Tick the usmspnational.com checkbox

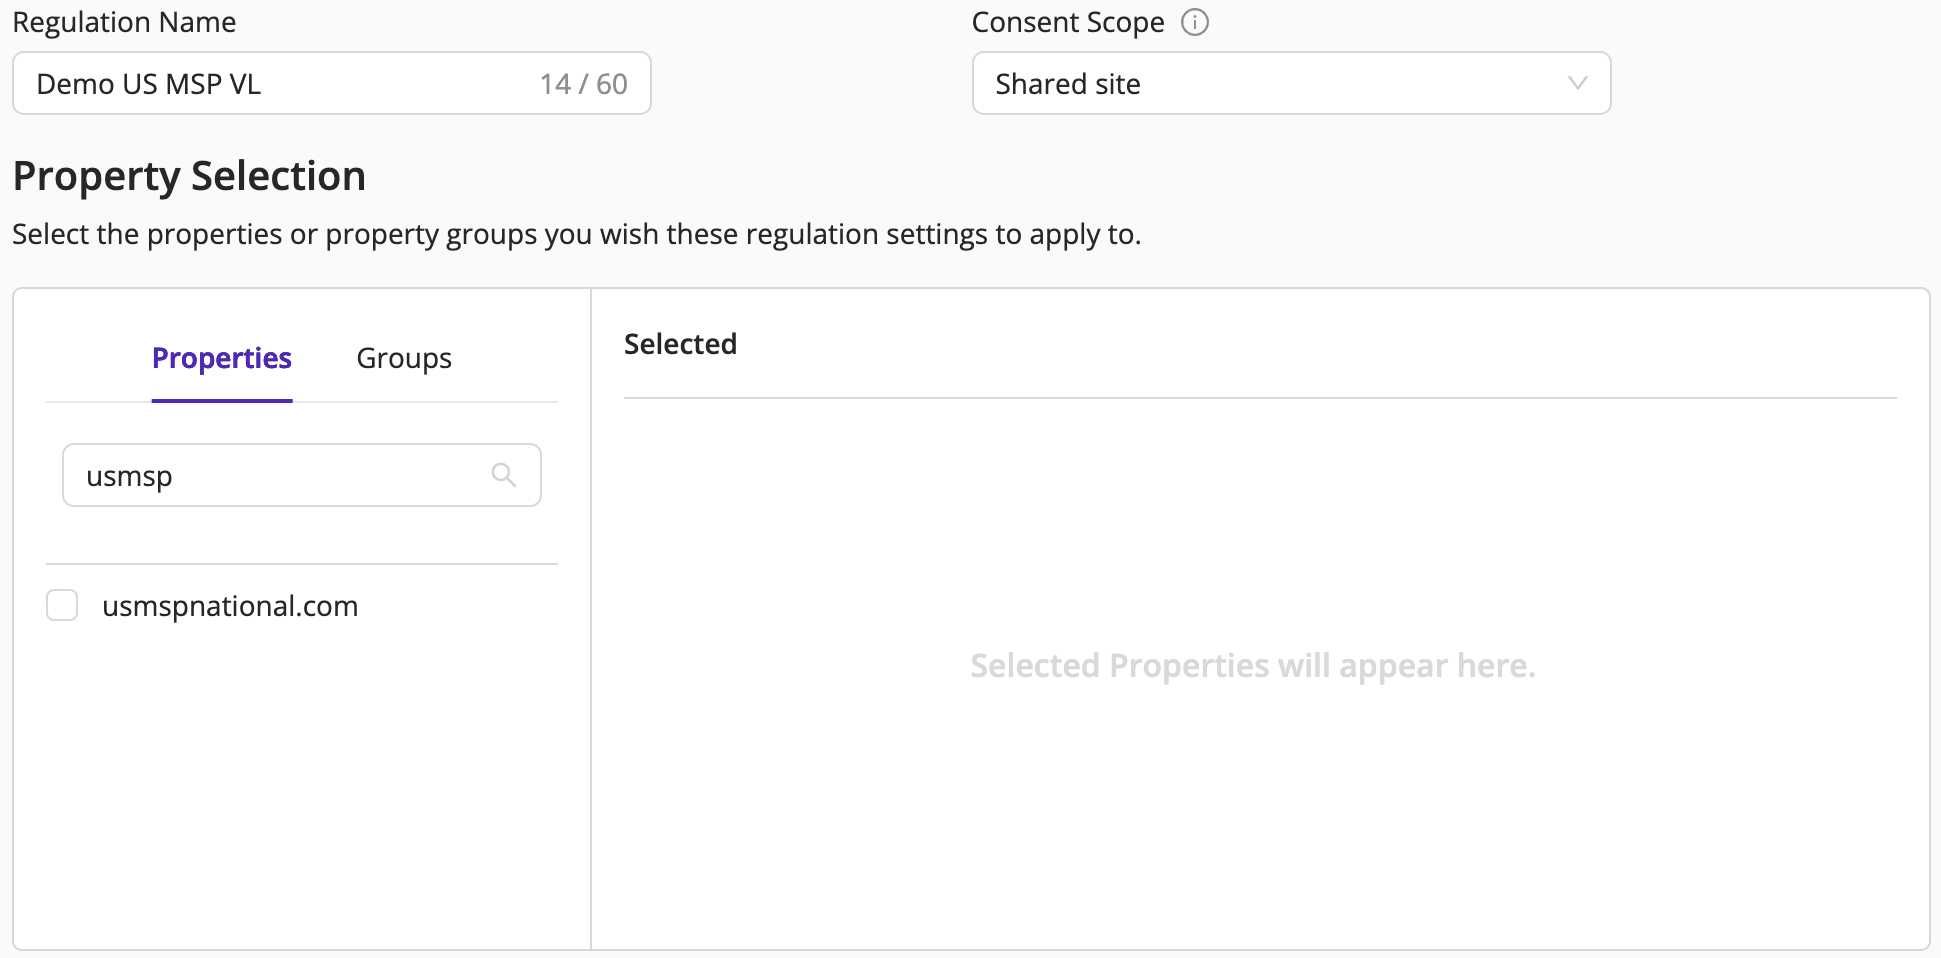[x=62, y=605]
